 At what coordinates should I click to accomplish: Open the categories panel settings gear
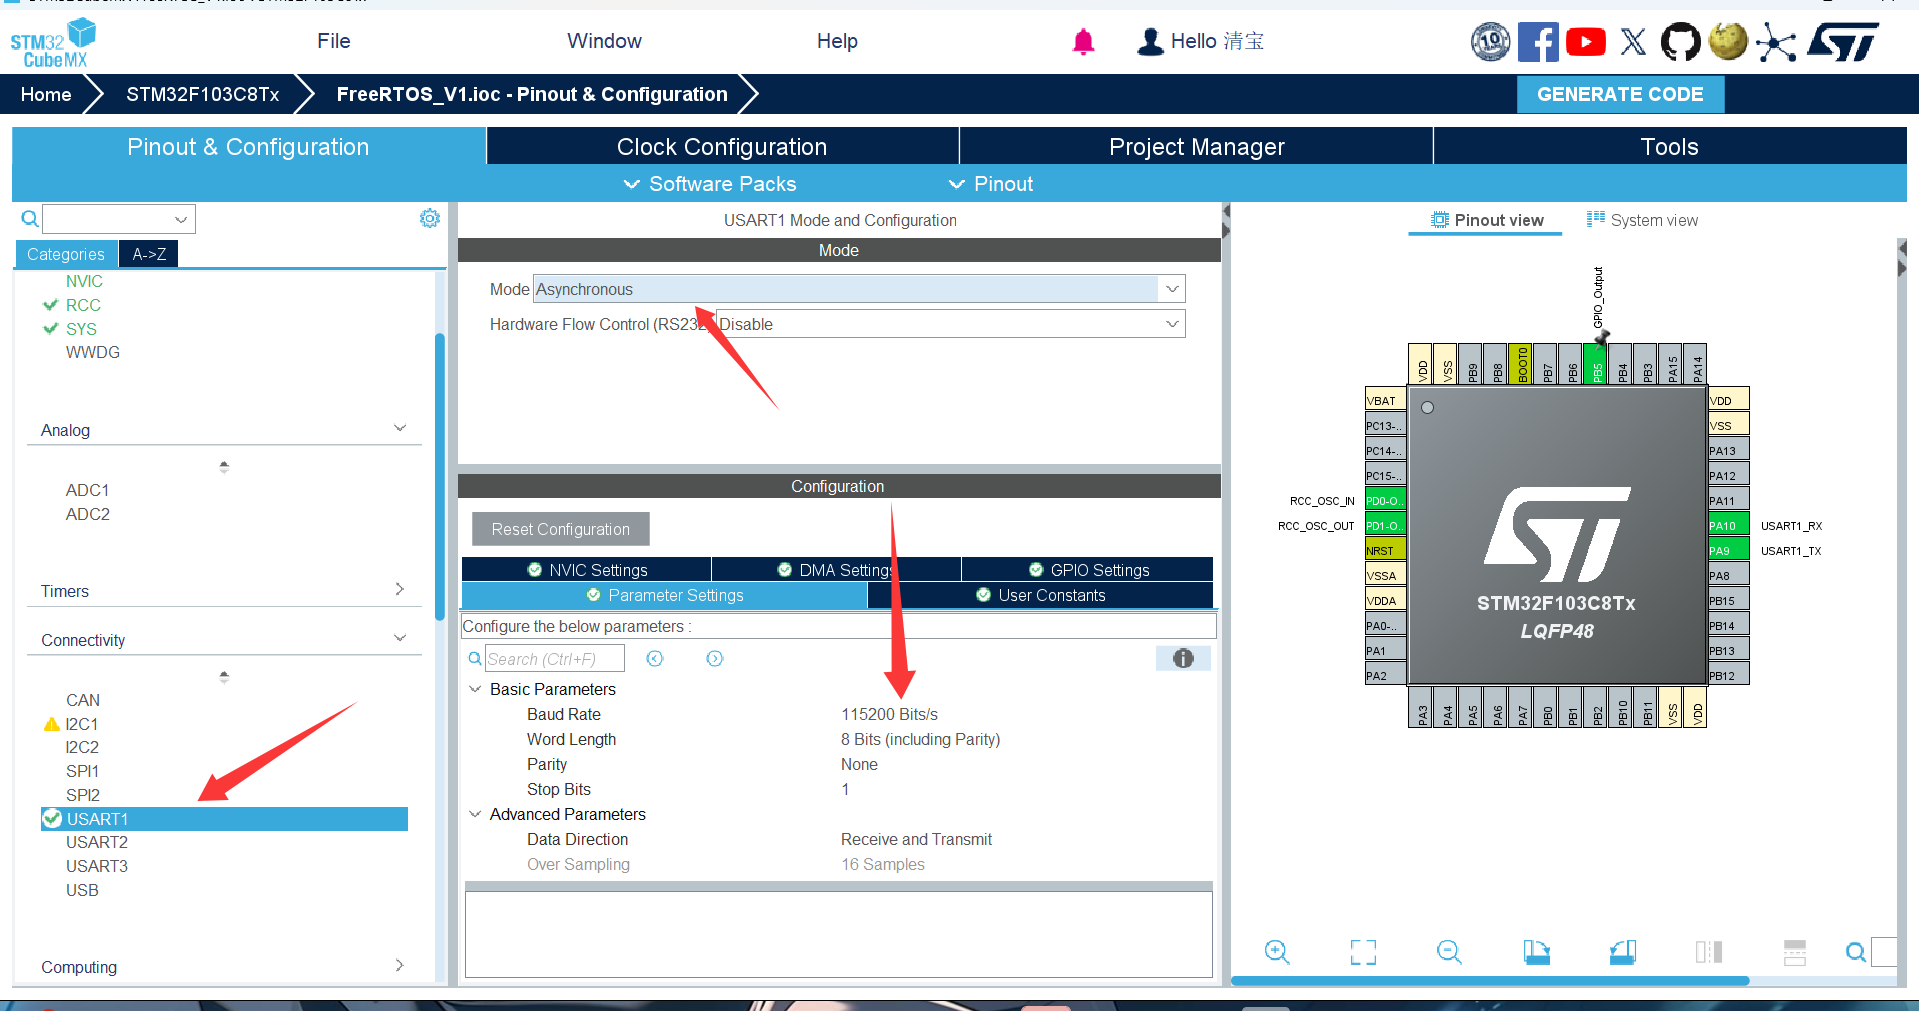click(430, 218)
